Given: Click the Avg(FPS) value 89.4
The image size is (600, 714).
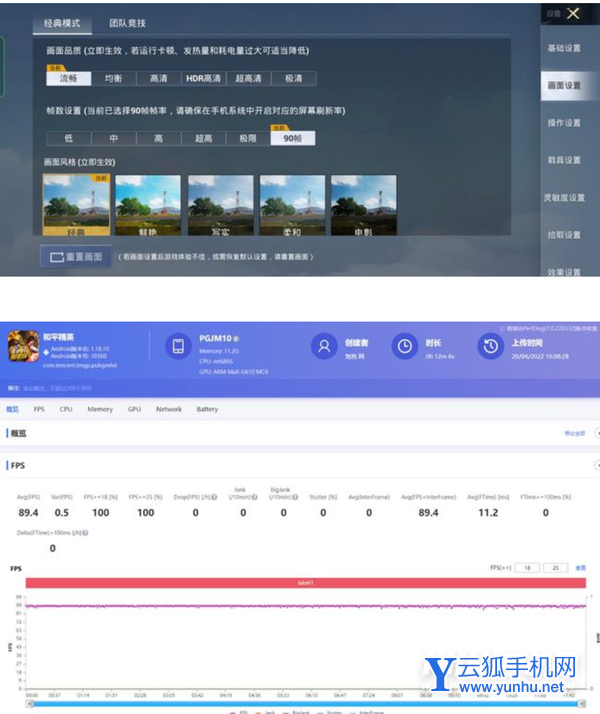Looking at the screenshot, I should (x=28, y=513).
